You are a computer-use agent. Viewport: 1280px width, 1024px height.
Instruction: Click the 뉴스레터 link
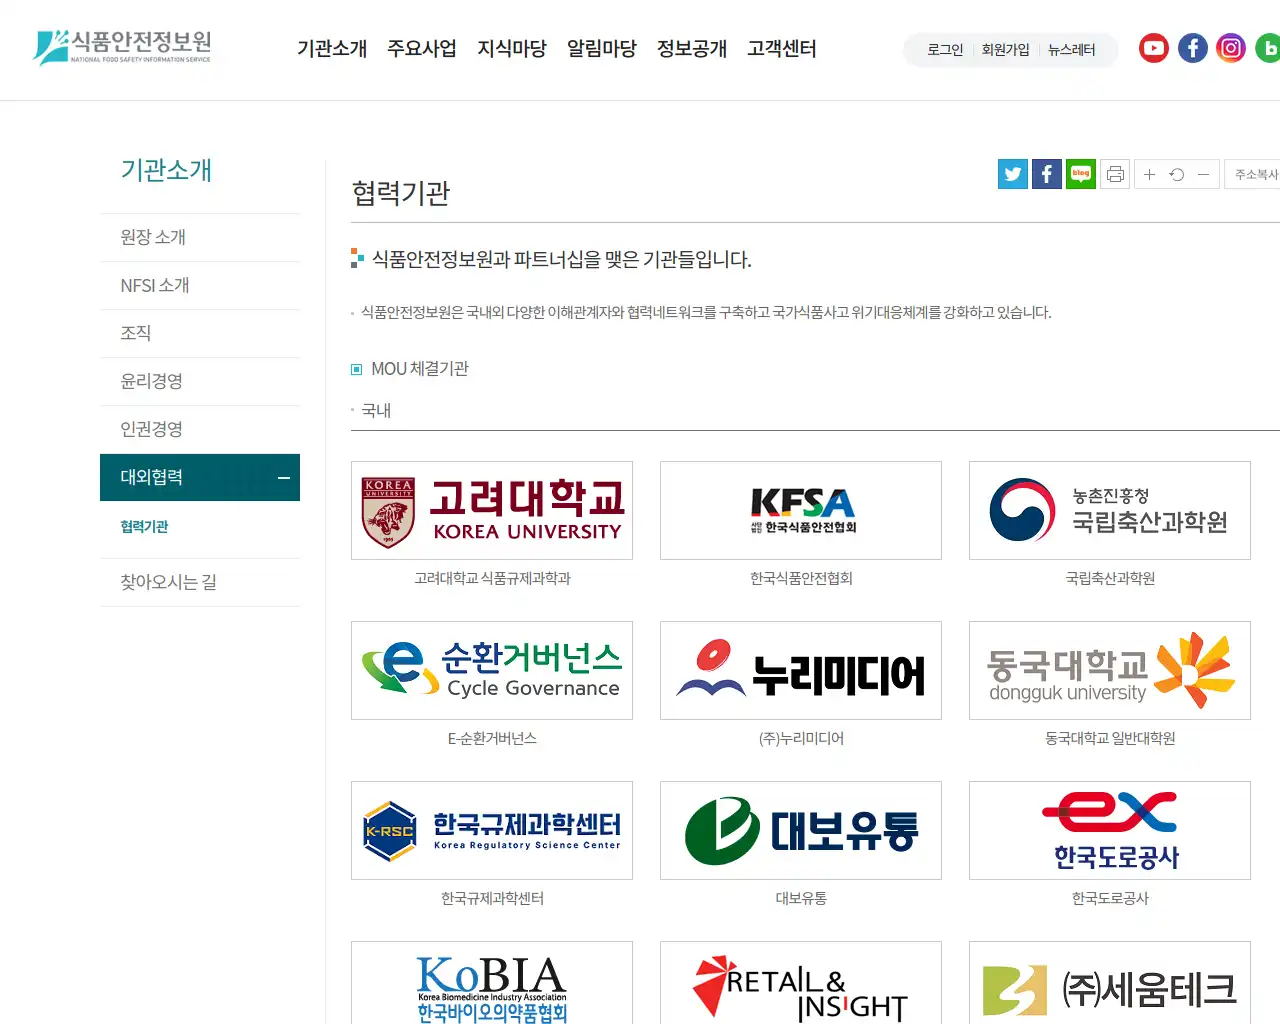pos(1072,49)
